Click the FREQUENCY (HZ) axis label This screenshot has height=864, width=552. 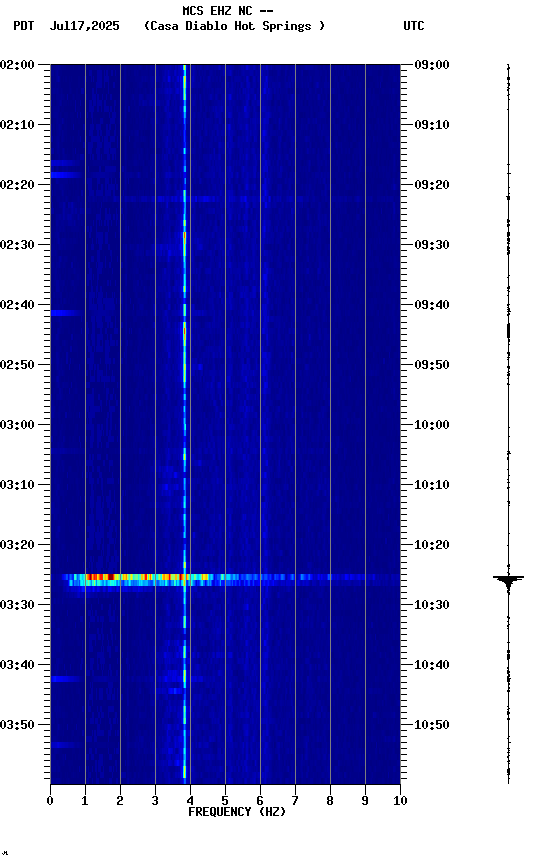pos(237,812)
